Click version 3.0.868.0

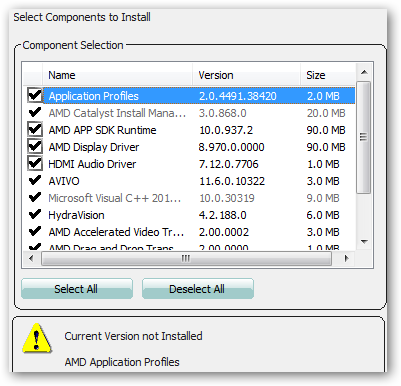pyautogui.click(x=223, y=113)
